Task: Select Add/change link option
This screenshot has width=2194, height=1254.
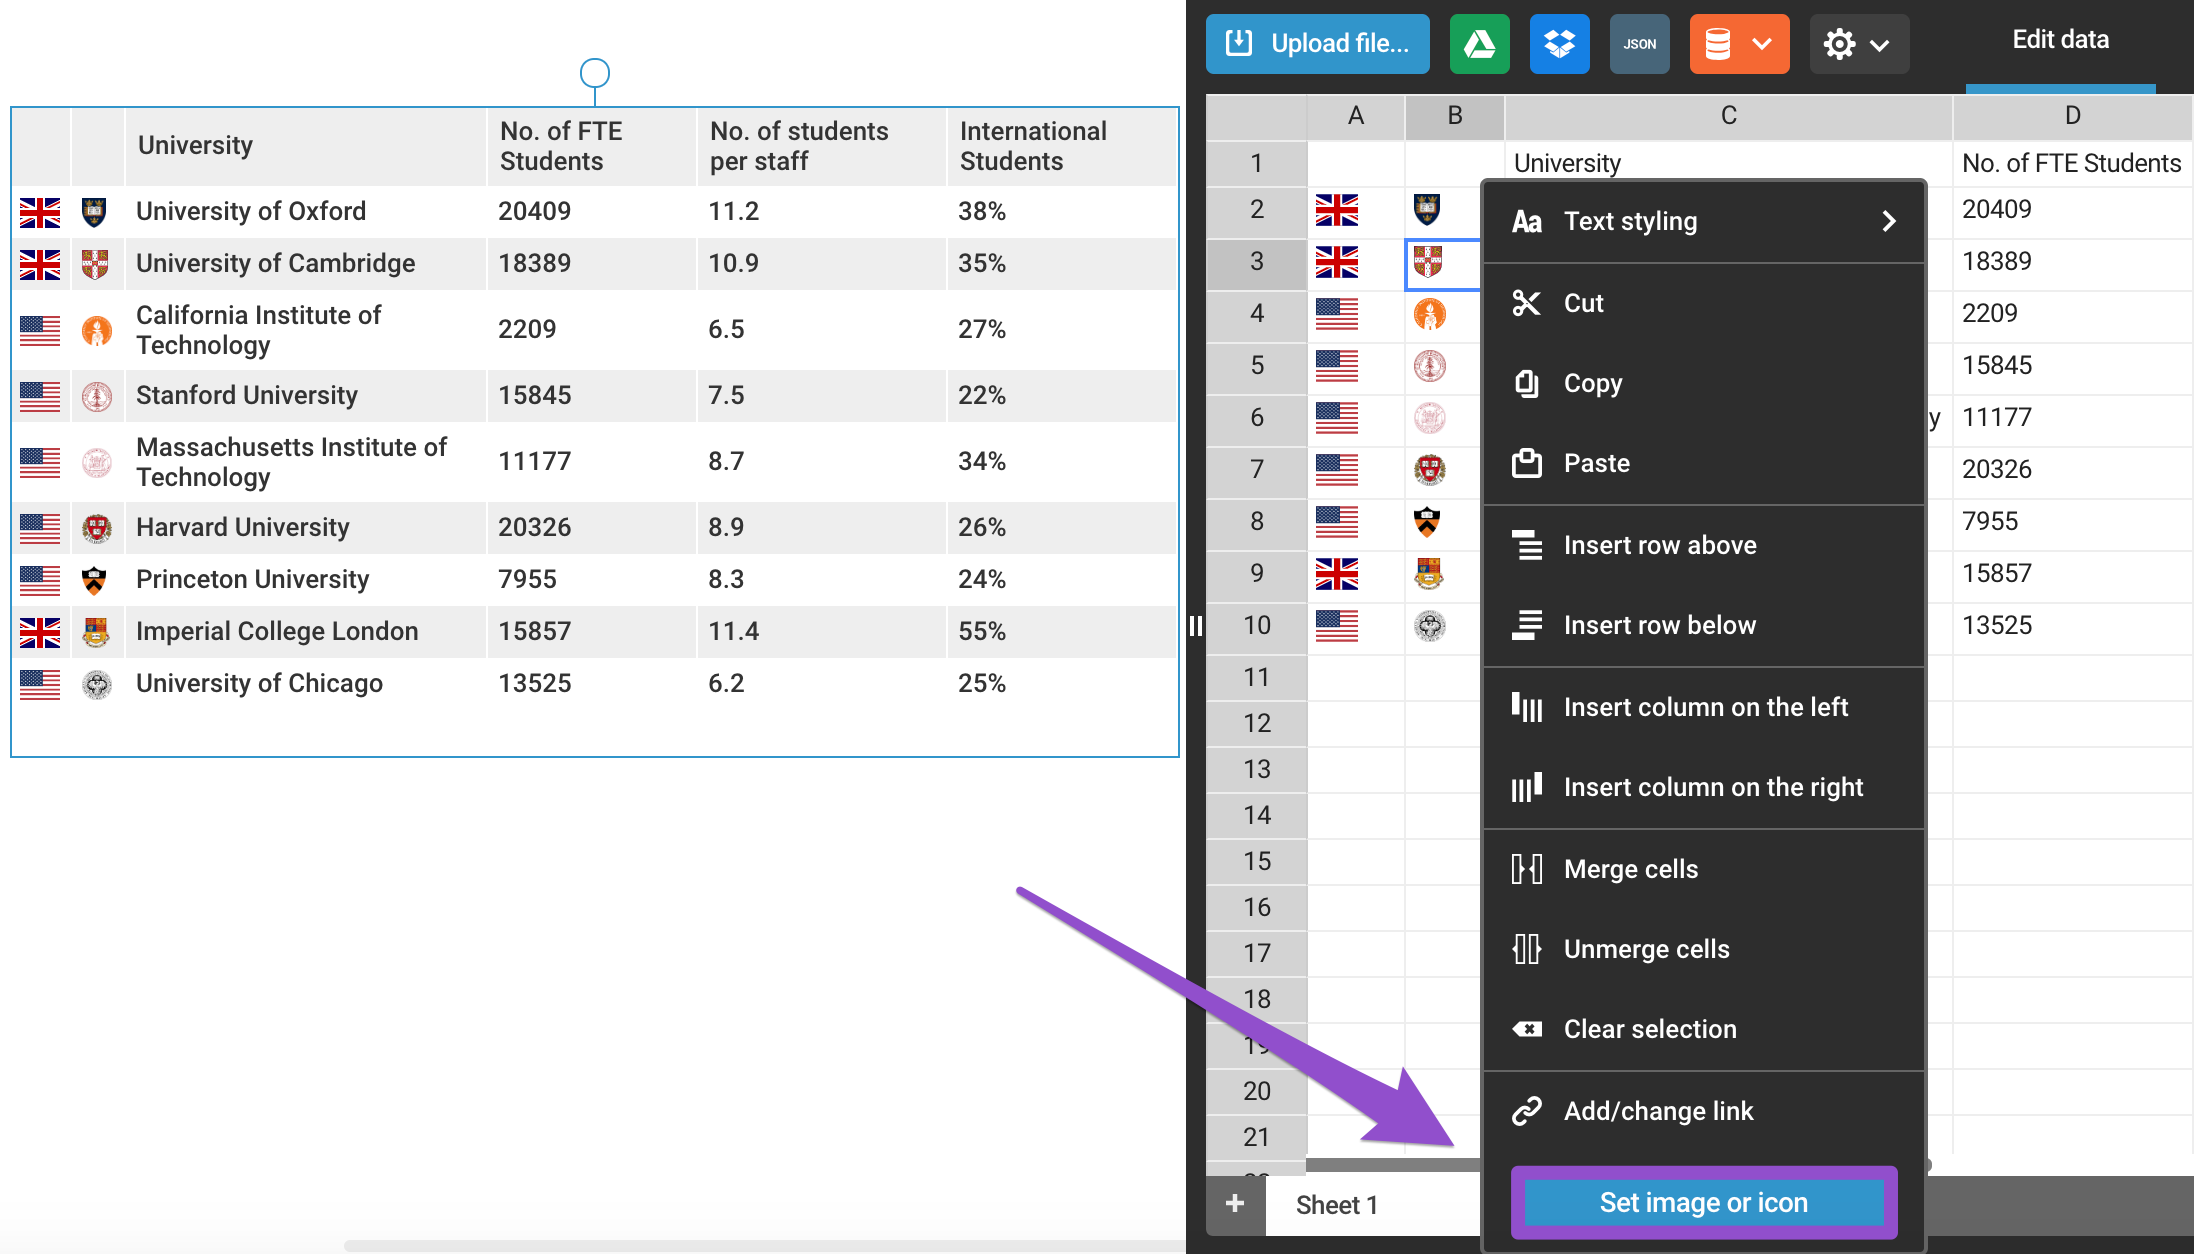Action: pyautogui.click(x=1704, y=1111)
